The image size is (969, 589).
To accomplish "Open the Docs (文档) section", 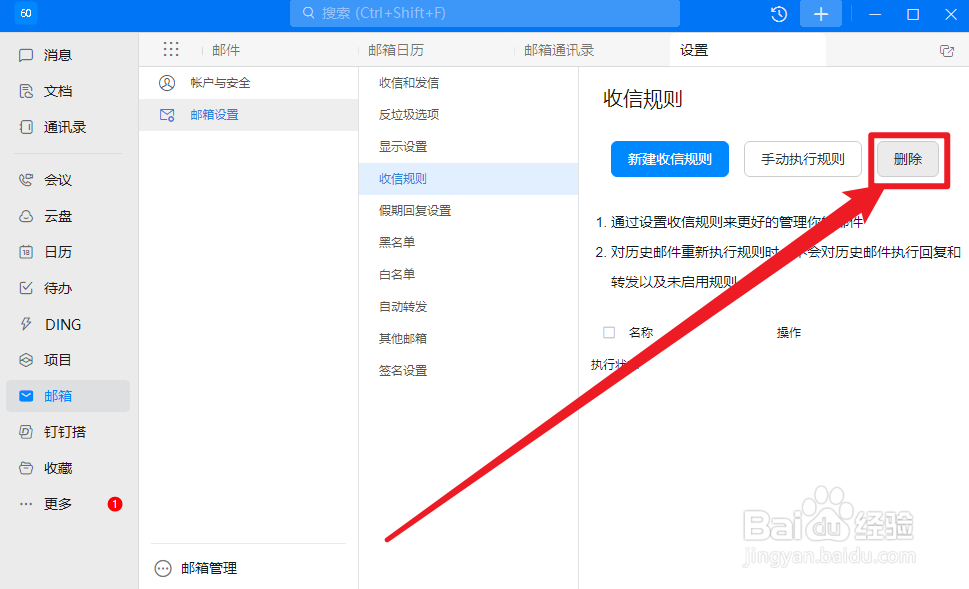I will [52, 91].
